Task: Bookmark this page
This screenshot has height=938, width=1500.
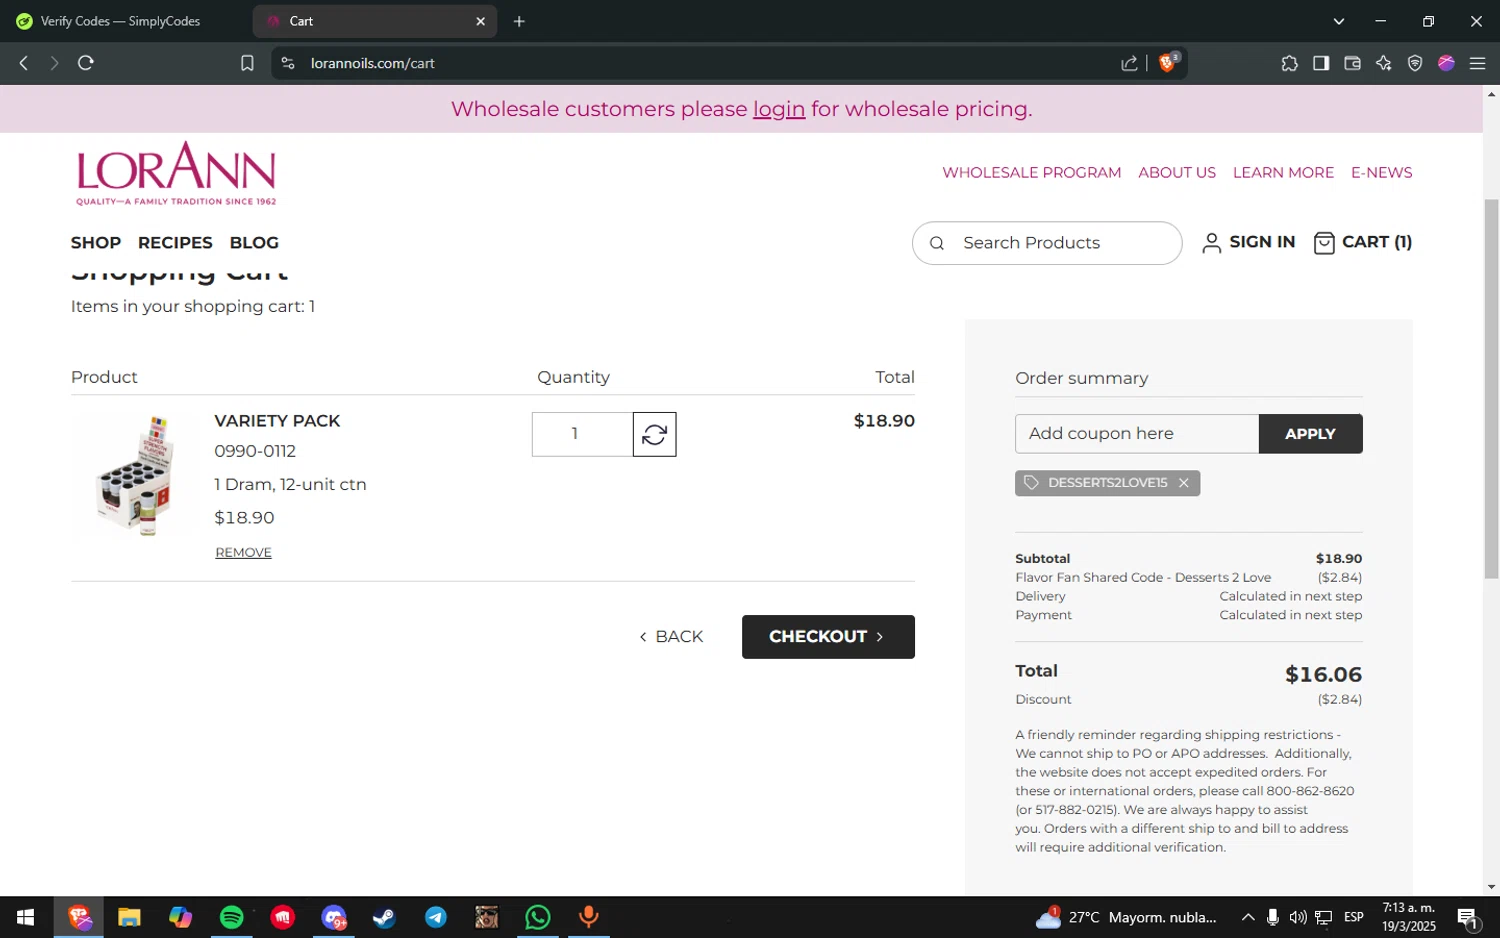Action: (247, 63)
